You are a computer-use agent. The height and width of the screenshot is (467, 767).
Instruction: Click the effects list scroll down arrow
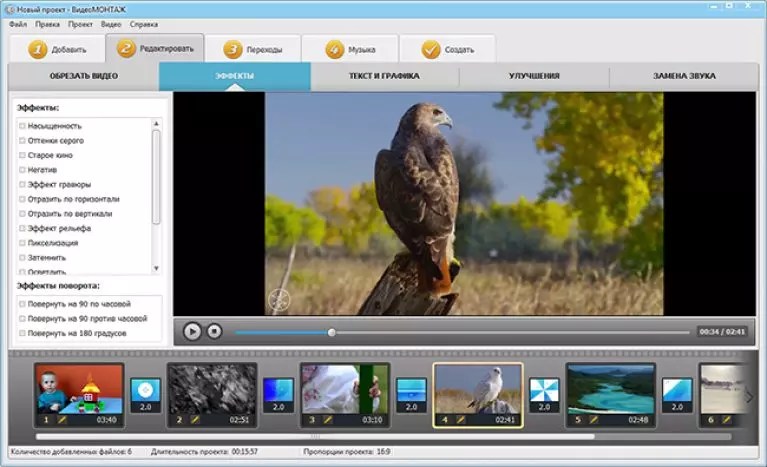(156, 268)
